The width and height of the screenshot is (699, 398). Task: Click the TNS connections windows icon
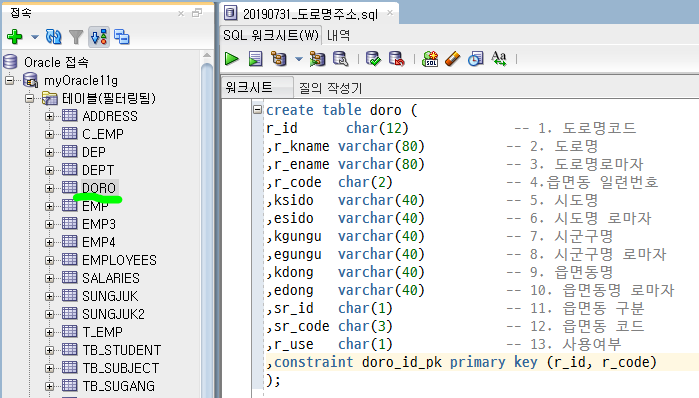pyautogui.click(x=122, y=37)
